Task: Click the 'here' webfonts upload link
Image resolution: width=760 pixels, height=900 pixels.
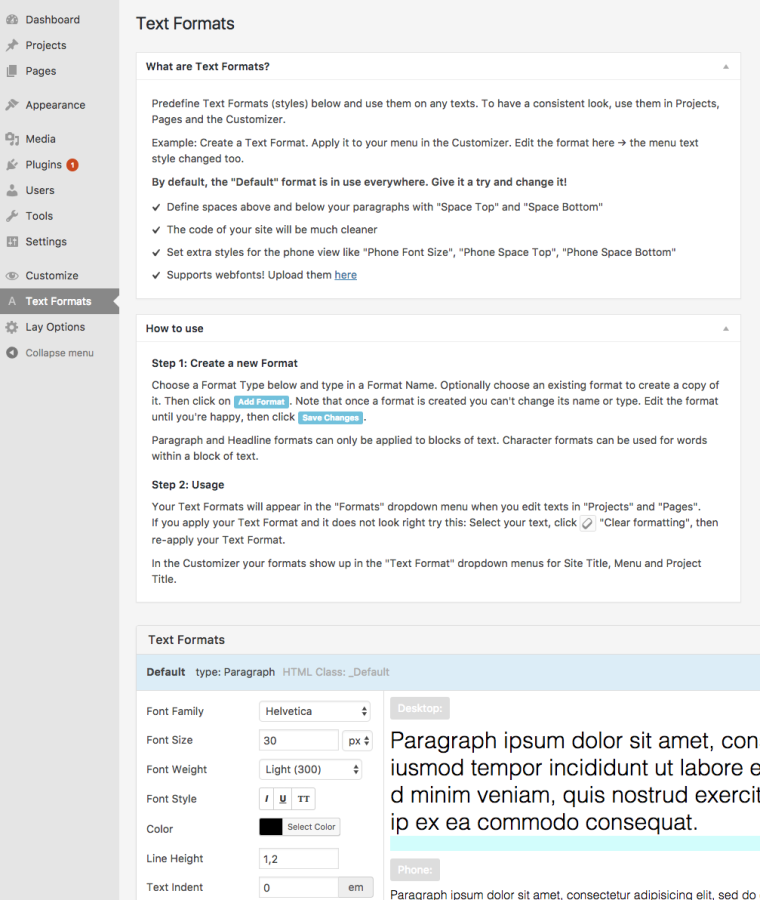Action: [345, 275]
